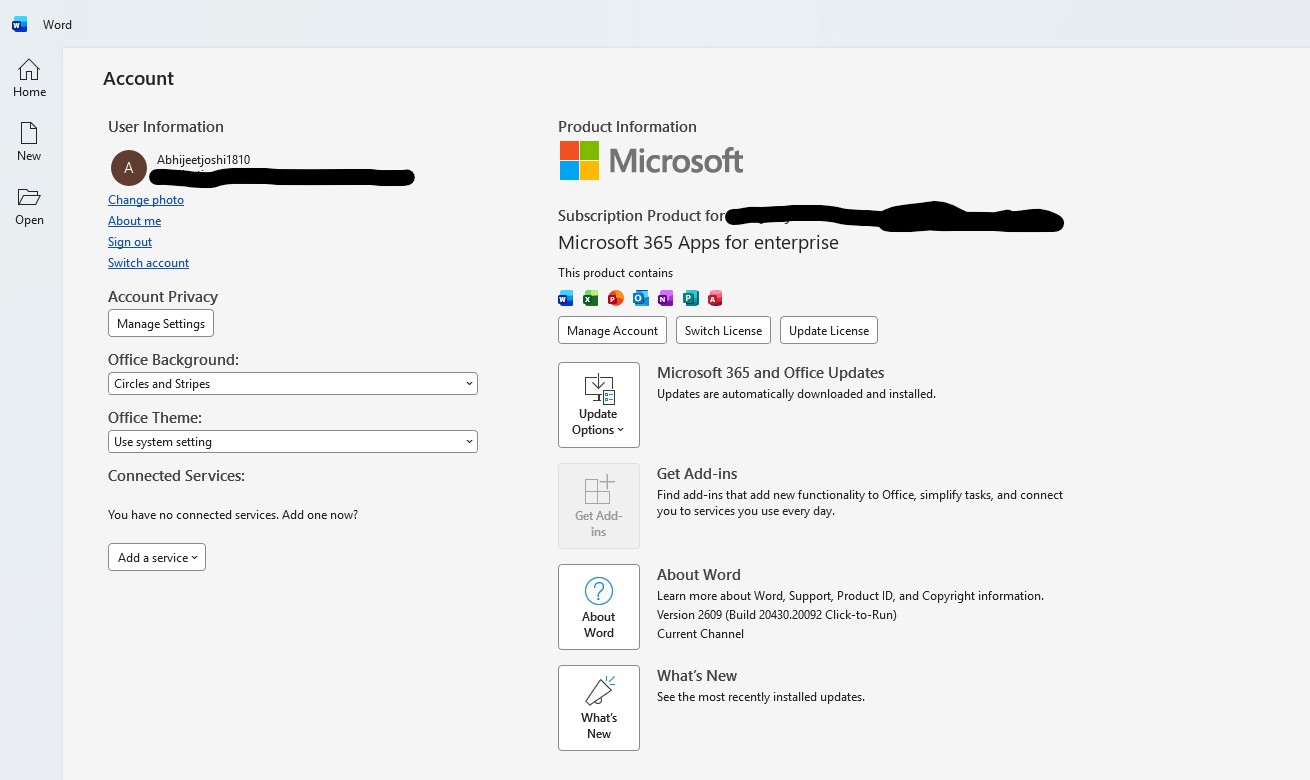
Task: Click the Manage Settings button
Action: (x=161, y=324)
